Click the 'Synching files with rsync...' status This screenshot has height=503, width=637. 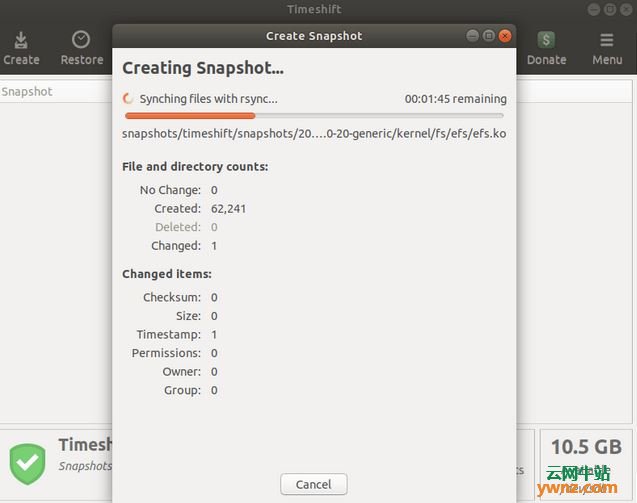(208, 99)
